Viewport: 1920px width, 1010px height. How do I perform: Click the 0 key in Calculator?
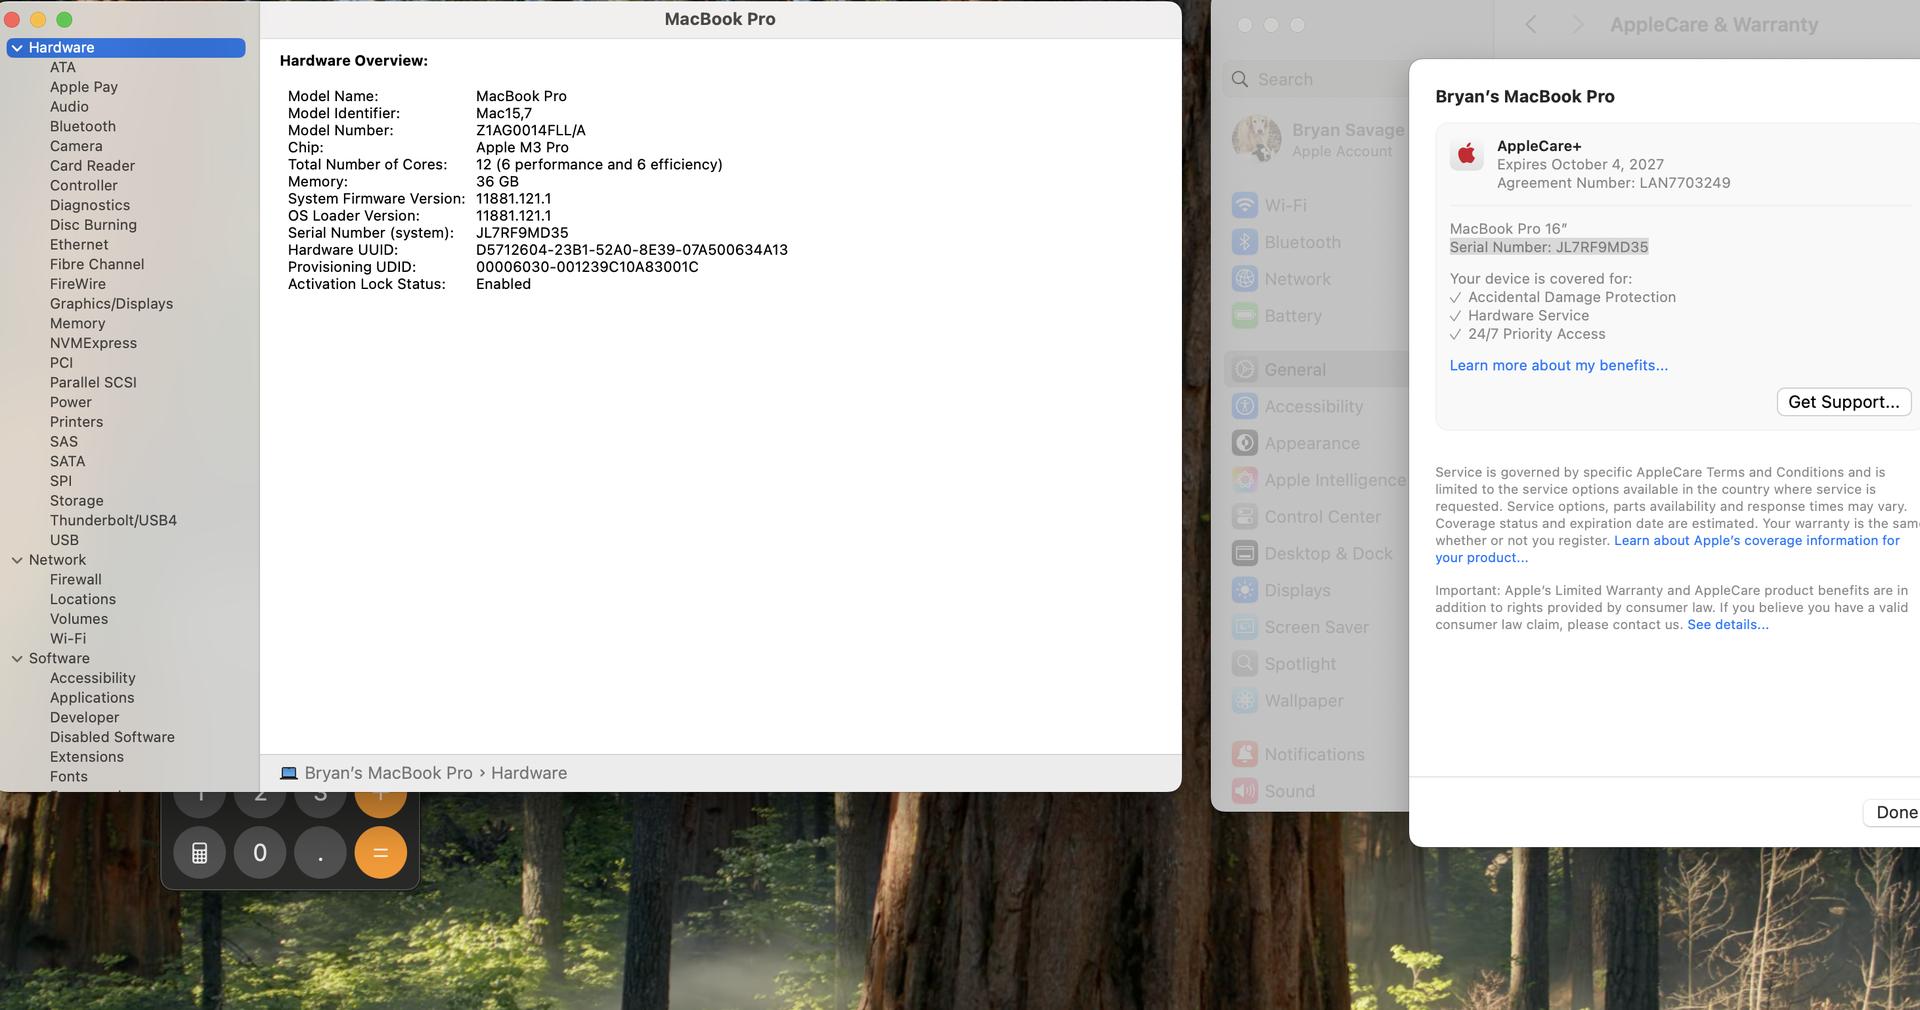pyautogui.click(x=260, y=853)
